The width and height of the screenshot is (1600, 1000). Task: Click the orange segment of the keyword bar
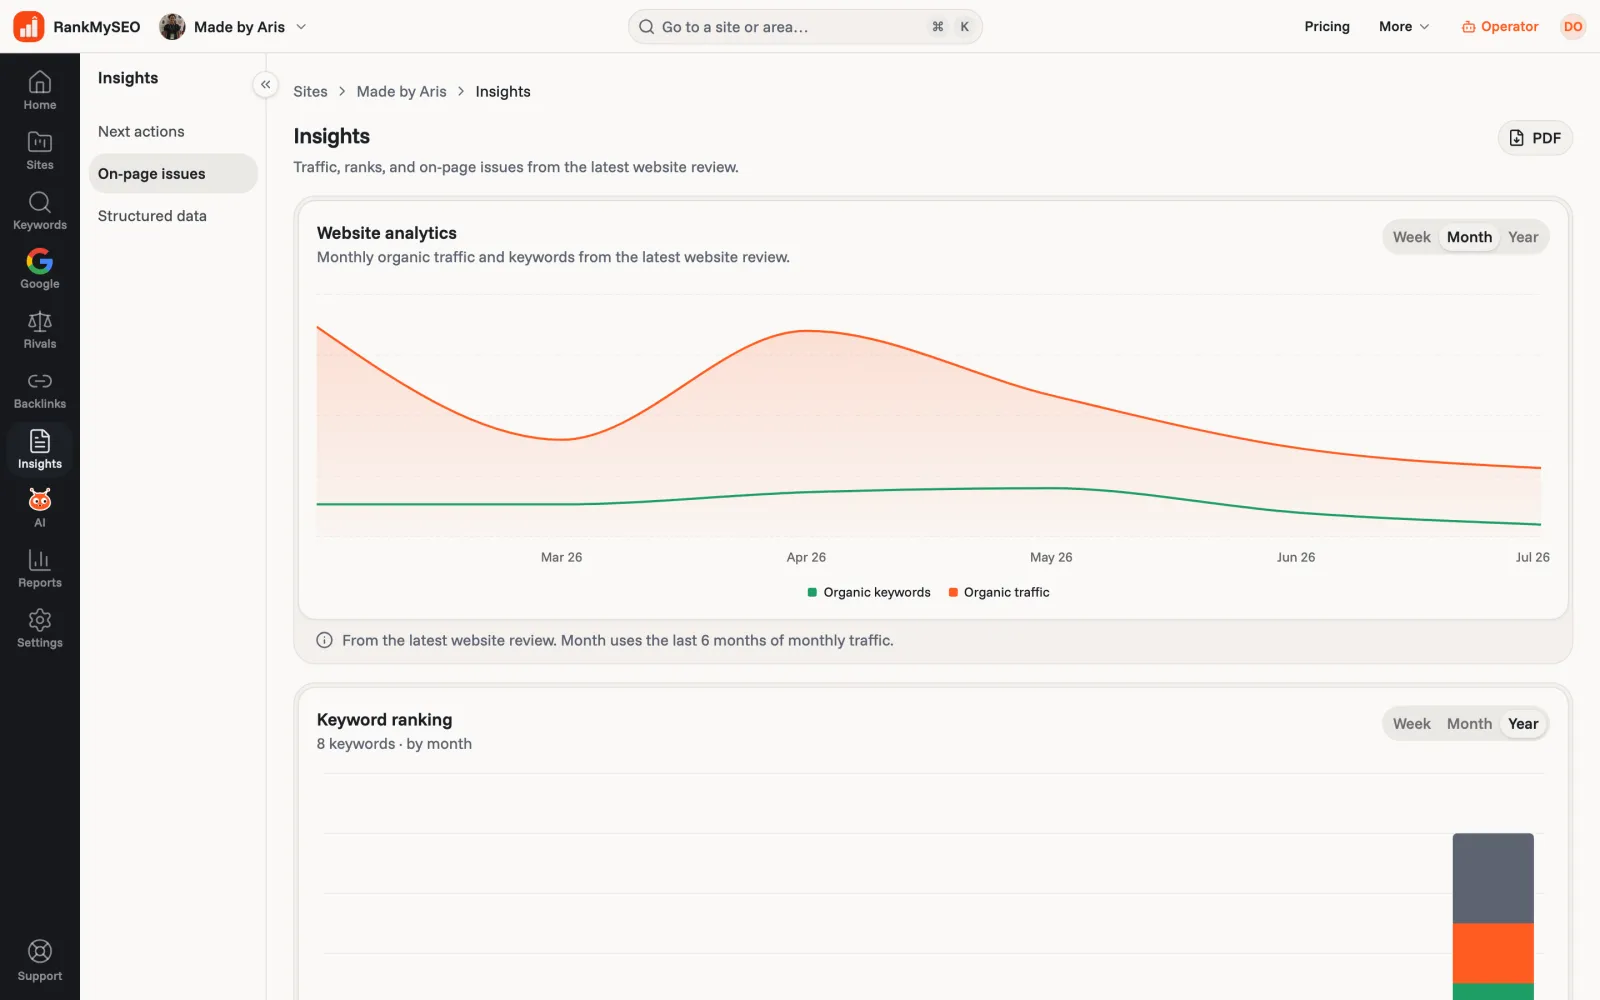1493,953
